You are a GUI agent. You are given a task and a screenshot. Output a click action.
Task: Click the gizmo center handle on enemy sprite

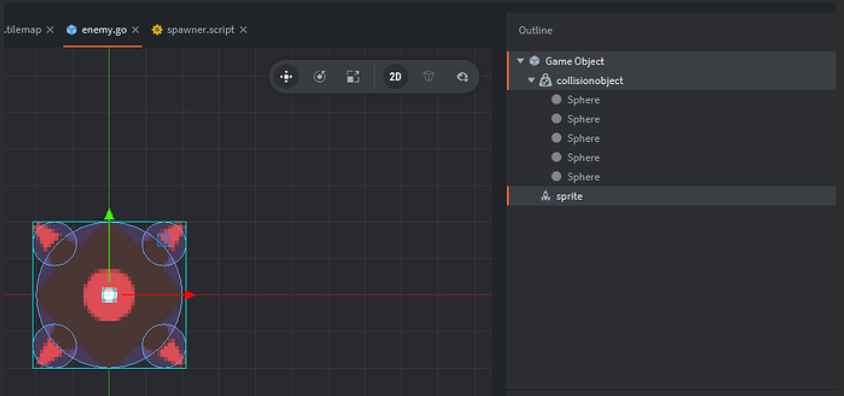109,295
